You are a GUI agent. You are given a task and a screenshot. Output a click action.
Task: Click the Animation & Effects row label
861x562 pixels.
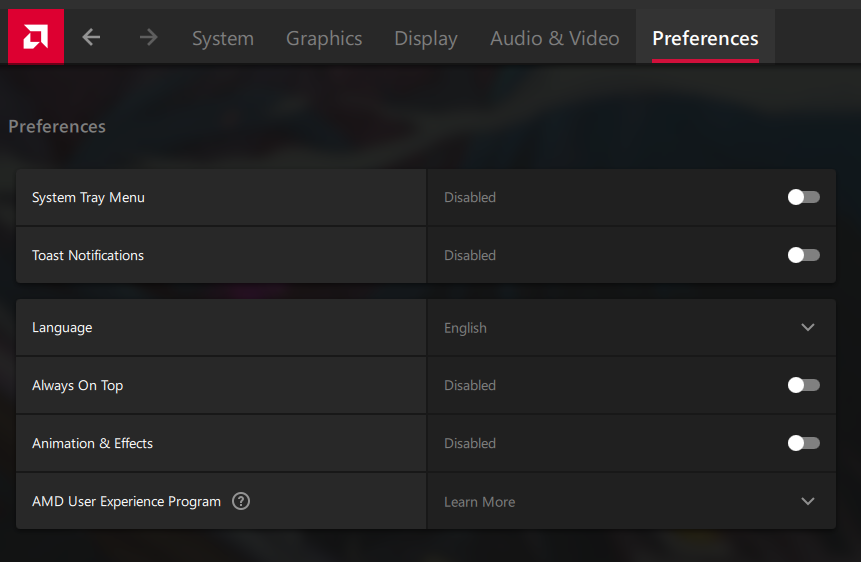click(92, 443)
